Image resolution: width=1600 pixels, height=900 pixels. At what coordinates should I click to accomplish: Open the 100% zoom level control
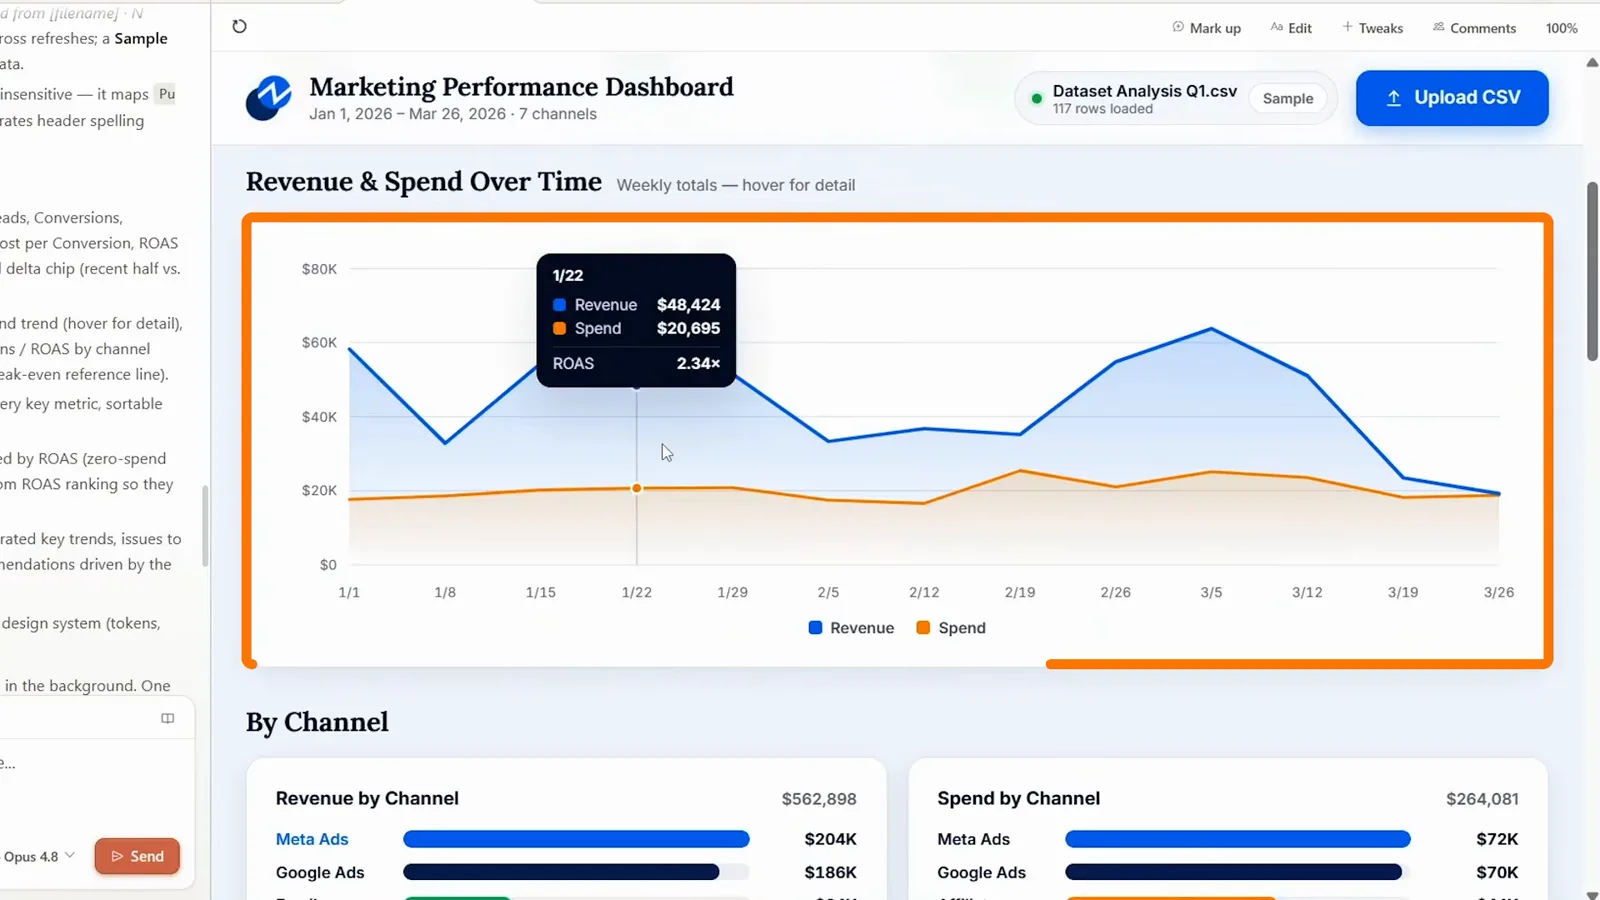coord(1561,28)
